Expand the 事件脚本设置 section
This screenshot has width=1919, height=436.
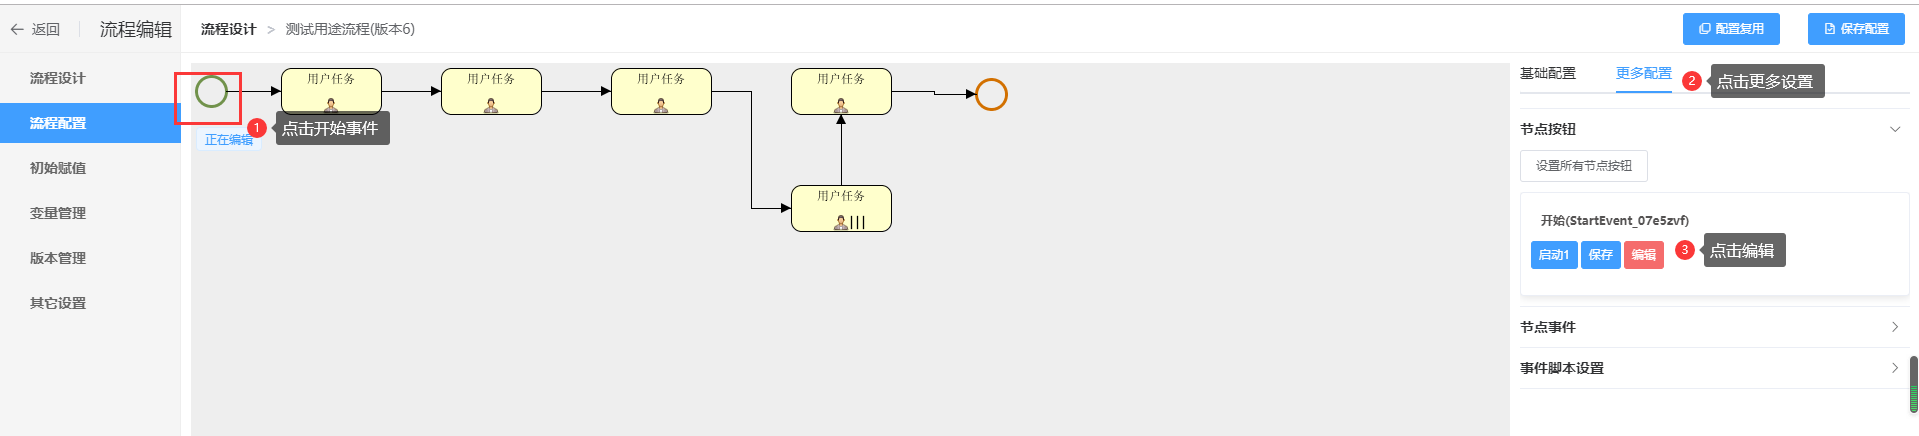[x=1894, y=368]
